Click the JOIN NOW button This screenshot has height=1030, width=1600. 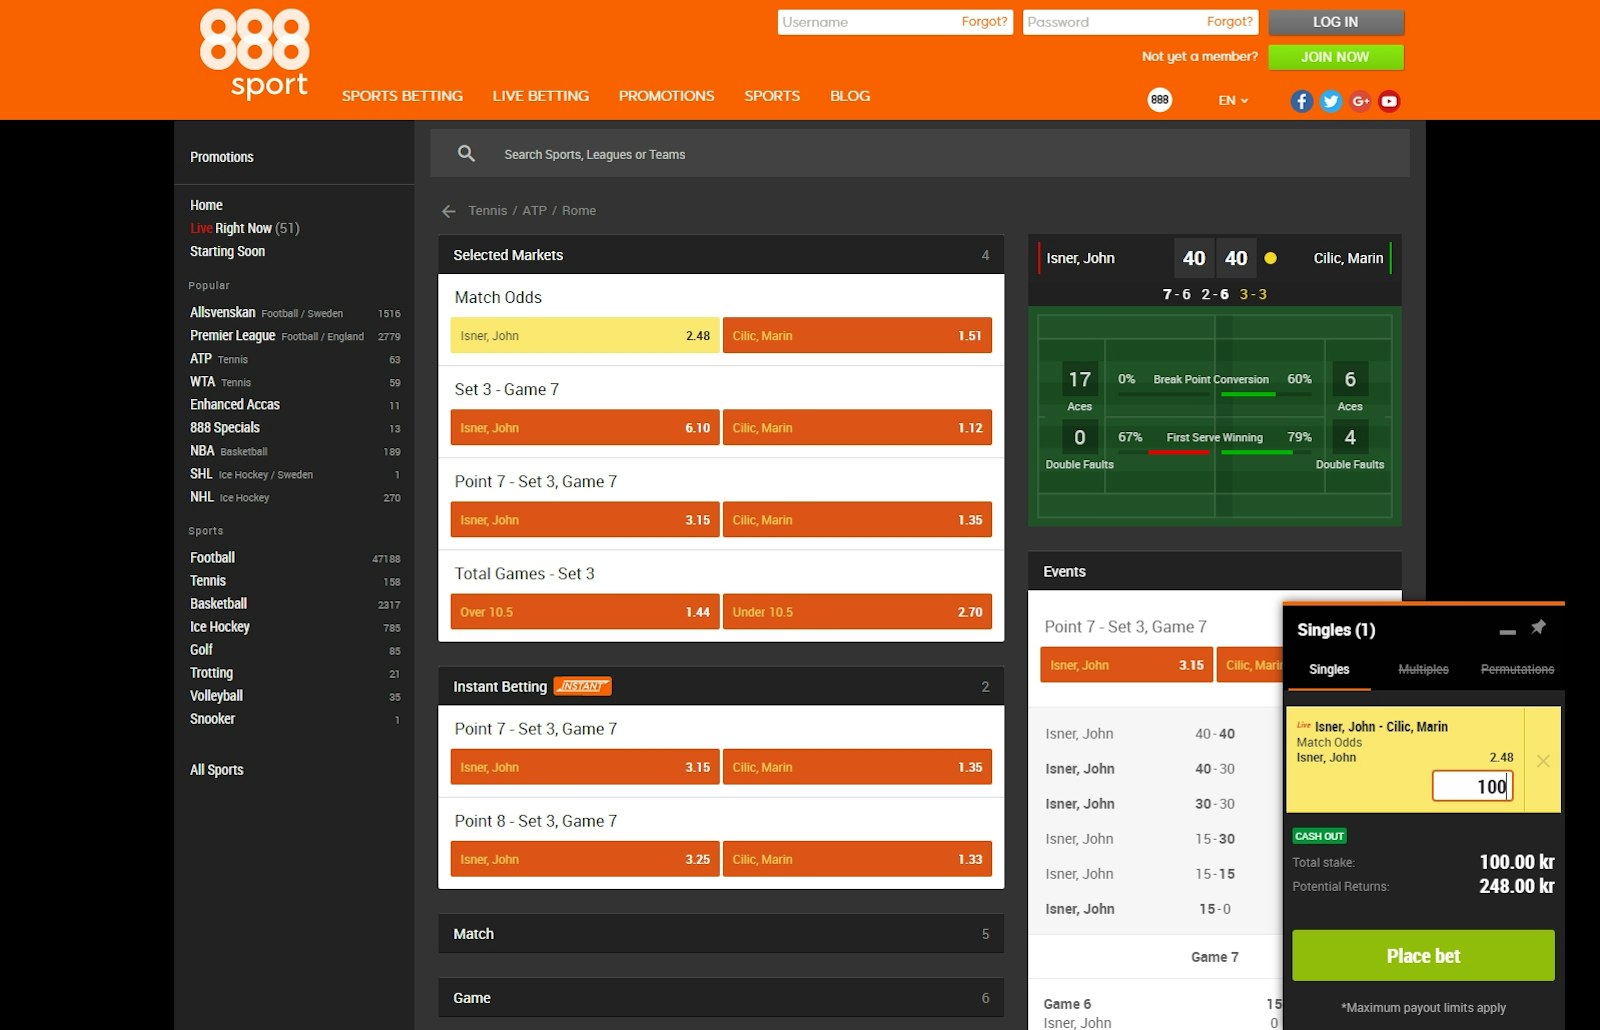1336,57
